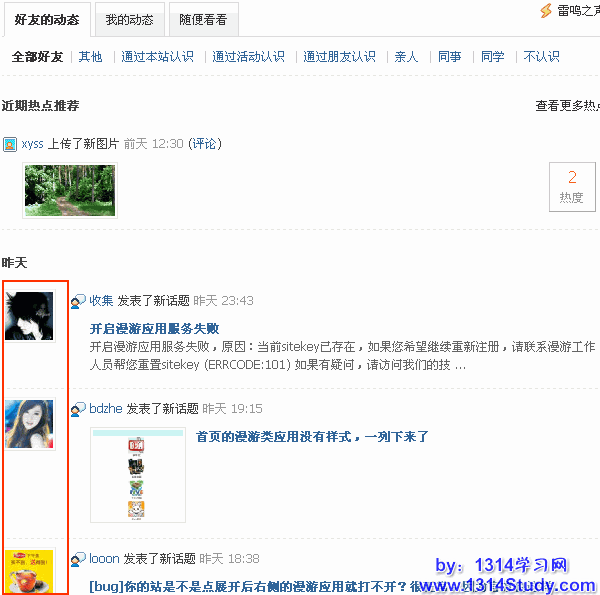Open the 评论 link on xyss's photo
The width and height of the screenshot is (600, 595).
[x=204, y=144]
